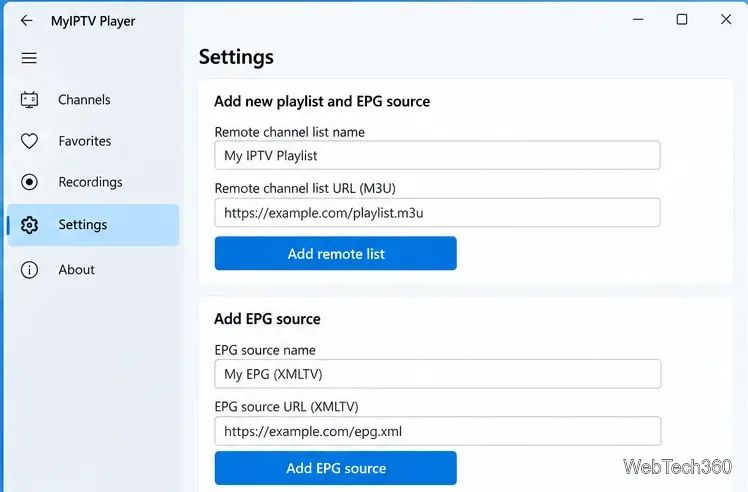Go to Channels section
The width and height of the screenshot is (748, 492).
click(x=93, y=100)
